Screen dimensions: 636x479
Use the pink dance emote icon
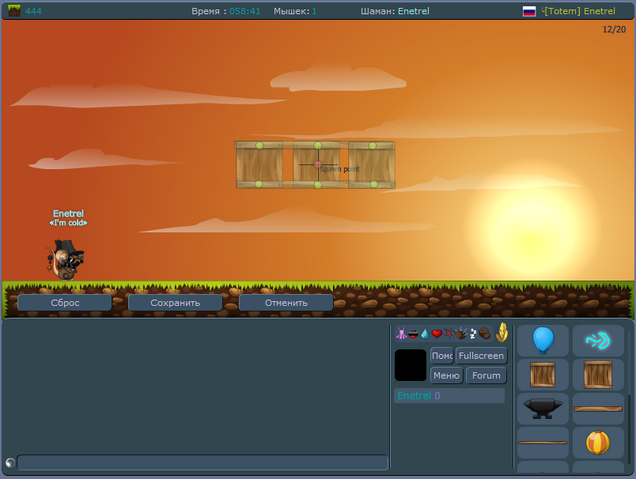(401, 333)
